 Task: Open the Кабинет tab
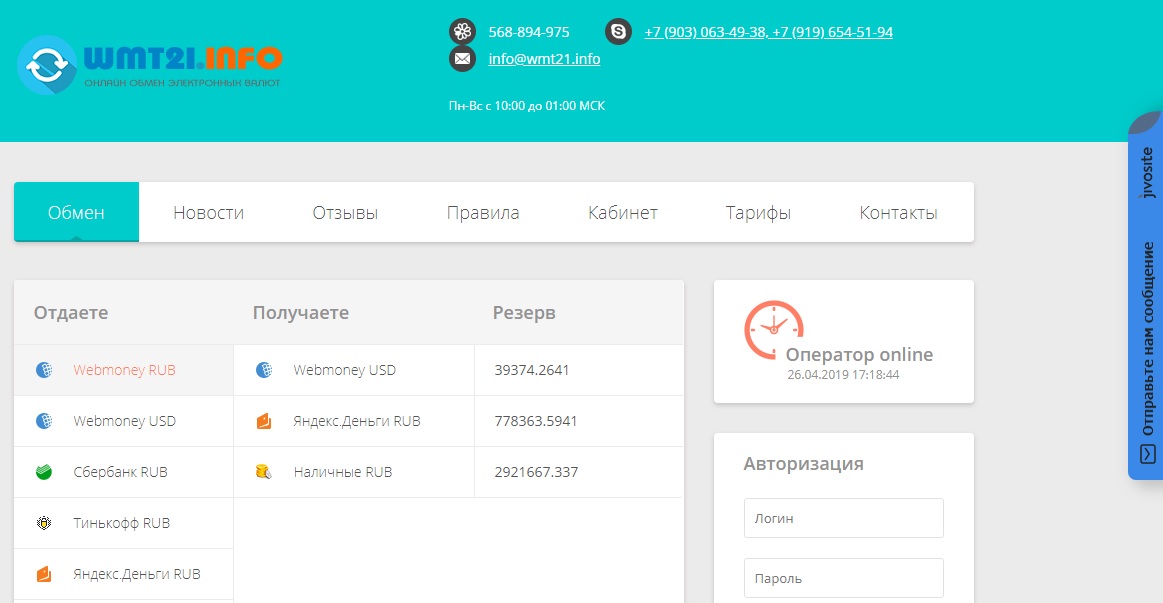(622, 212)
